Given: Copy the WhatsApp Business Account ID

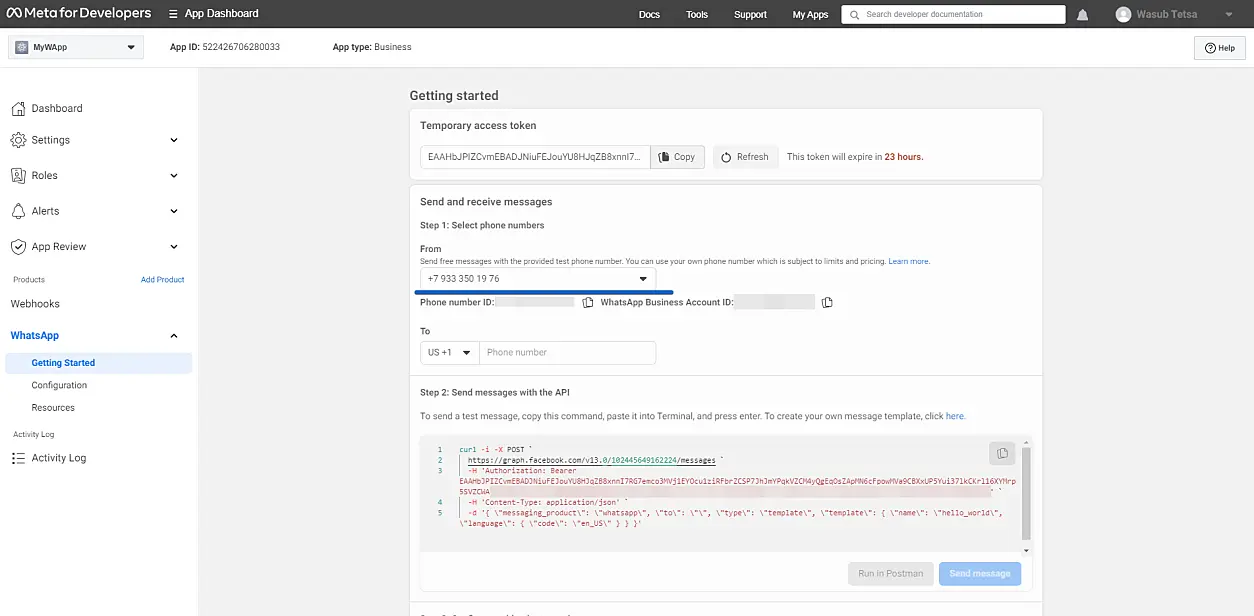Looking at the screenshot, I should click(827, 302).
